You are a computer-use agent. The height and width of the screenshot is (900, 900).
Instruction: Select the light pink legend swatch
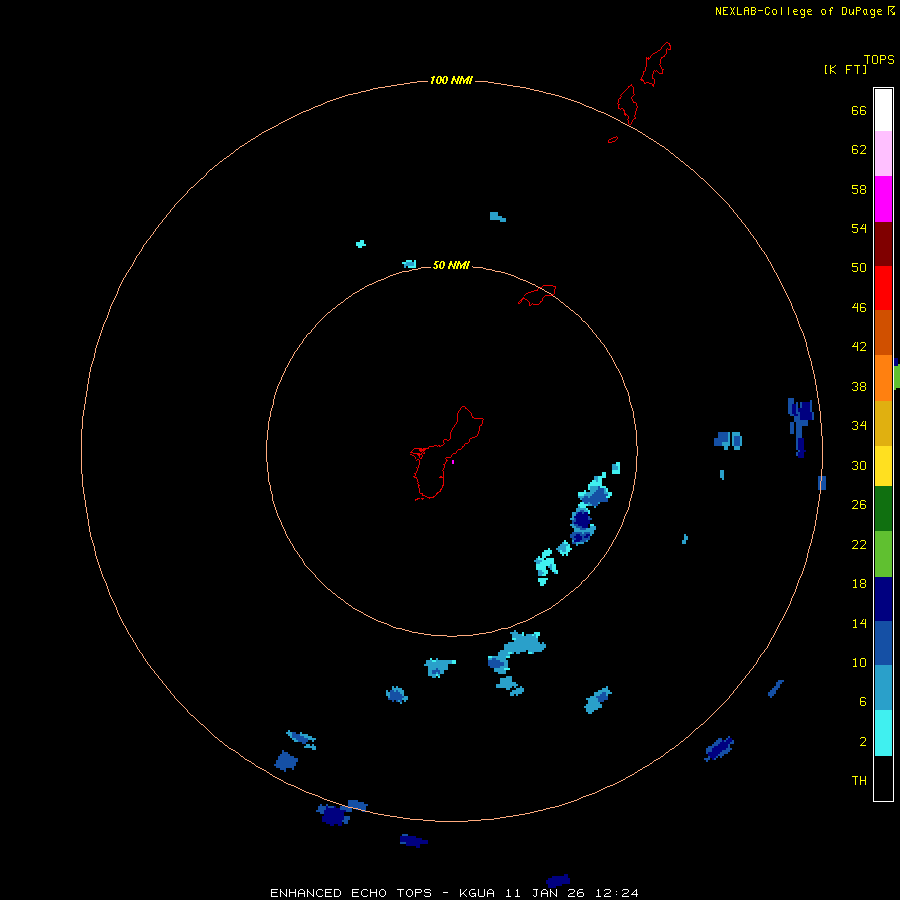[x=883, y=153]
